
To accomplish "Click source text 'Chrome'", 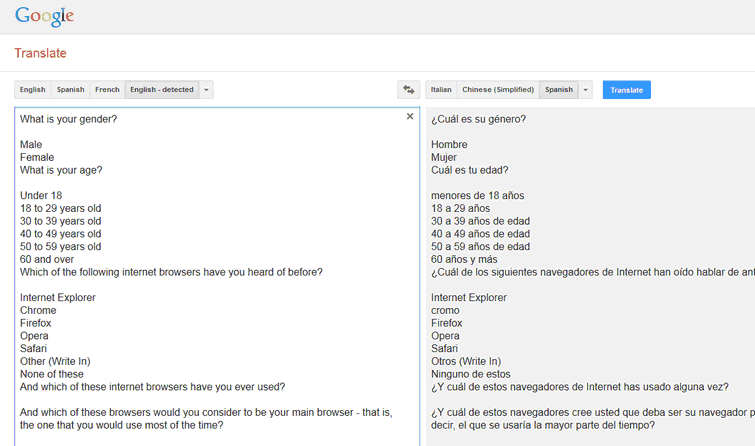I will click(38, 311).
